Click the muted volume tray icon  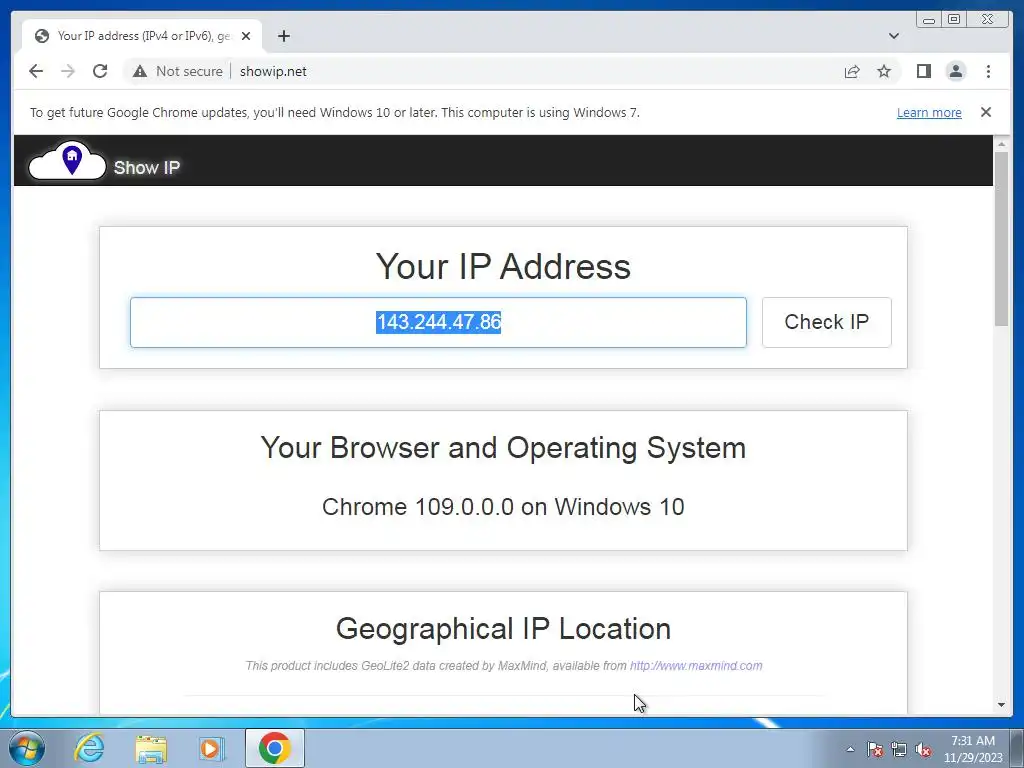pyautogui.click(x=923, y=749)
